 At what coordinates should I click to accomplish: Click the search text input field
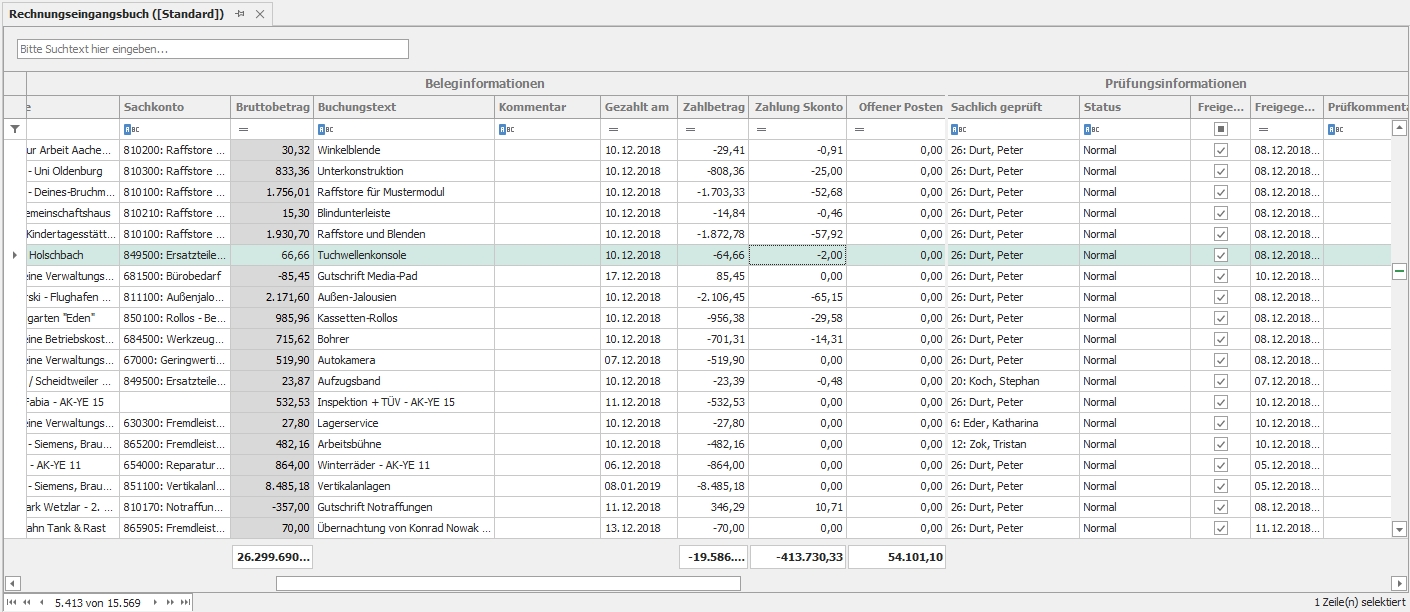tap(213, 49)
